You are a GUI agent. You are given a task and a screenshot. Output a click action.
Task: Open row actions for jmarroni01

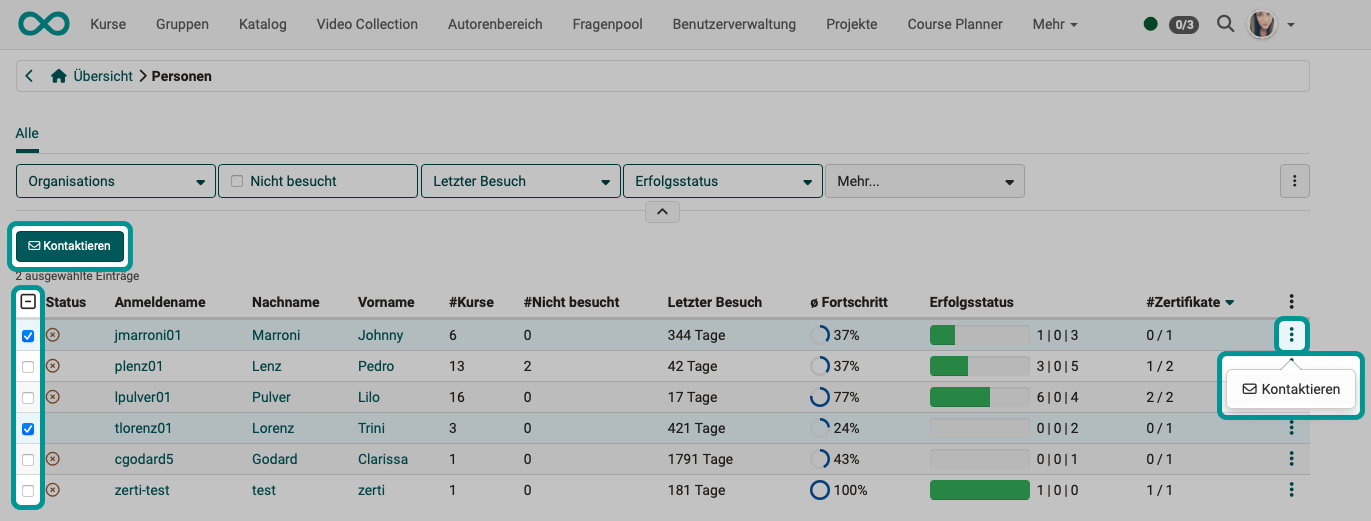click(x=1292, y=335)
